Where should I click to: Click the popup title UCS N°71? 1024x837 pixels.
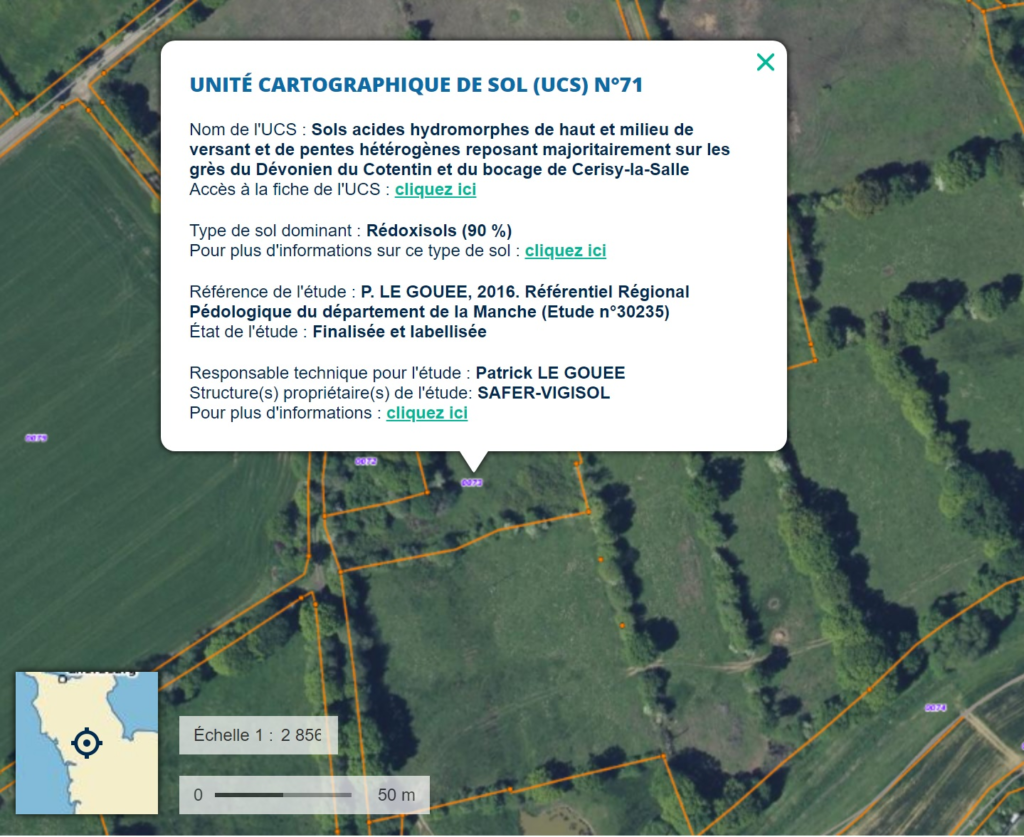tap(416, 85)
